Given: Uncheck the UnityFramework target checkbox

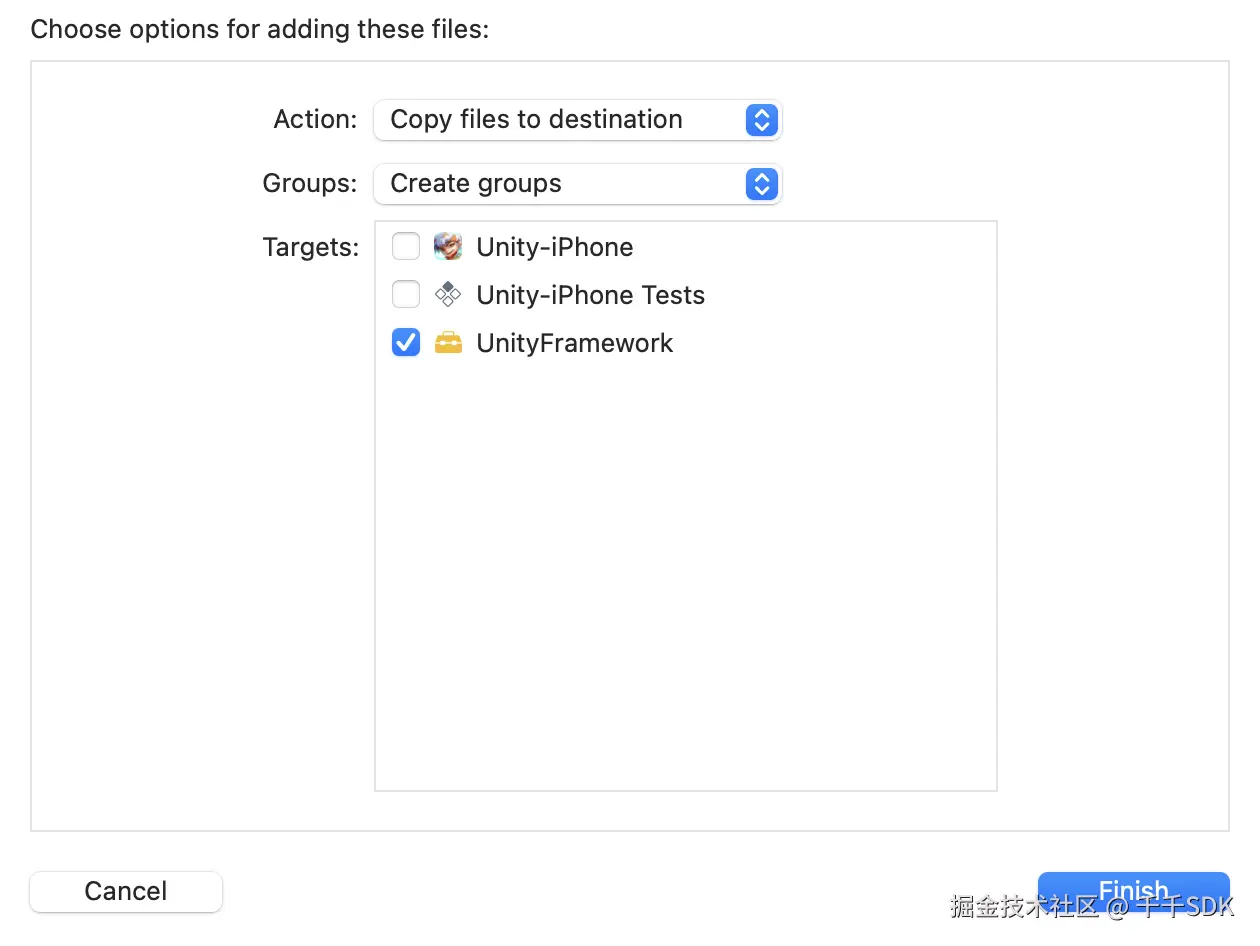Looking at the screenshot, I should click(x=406, y=343).
